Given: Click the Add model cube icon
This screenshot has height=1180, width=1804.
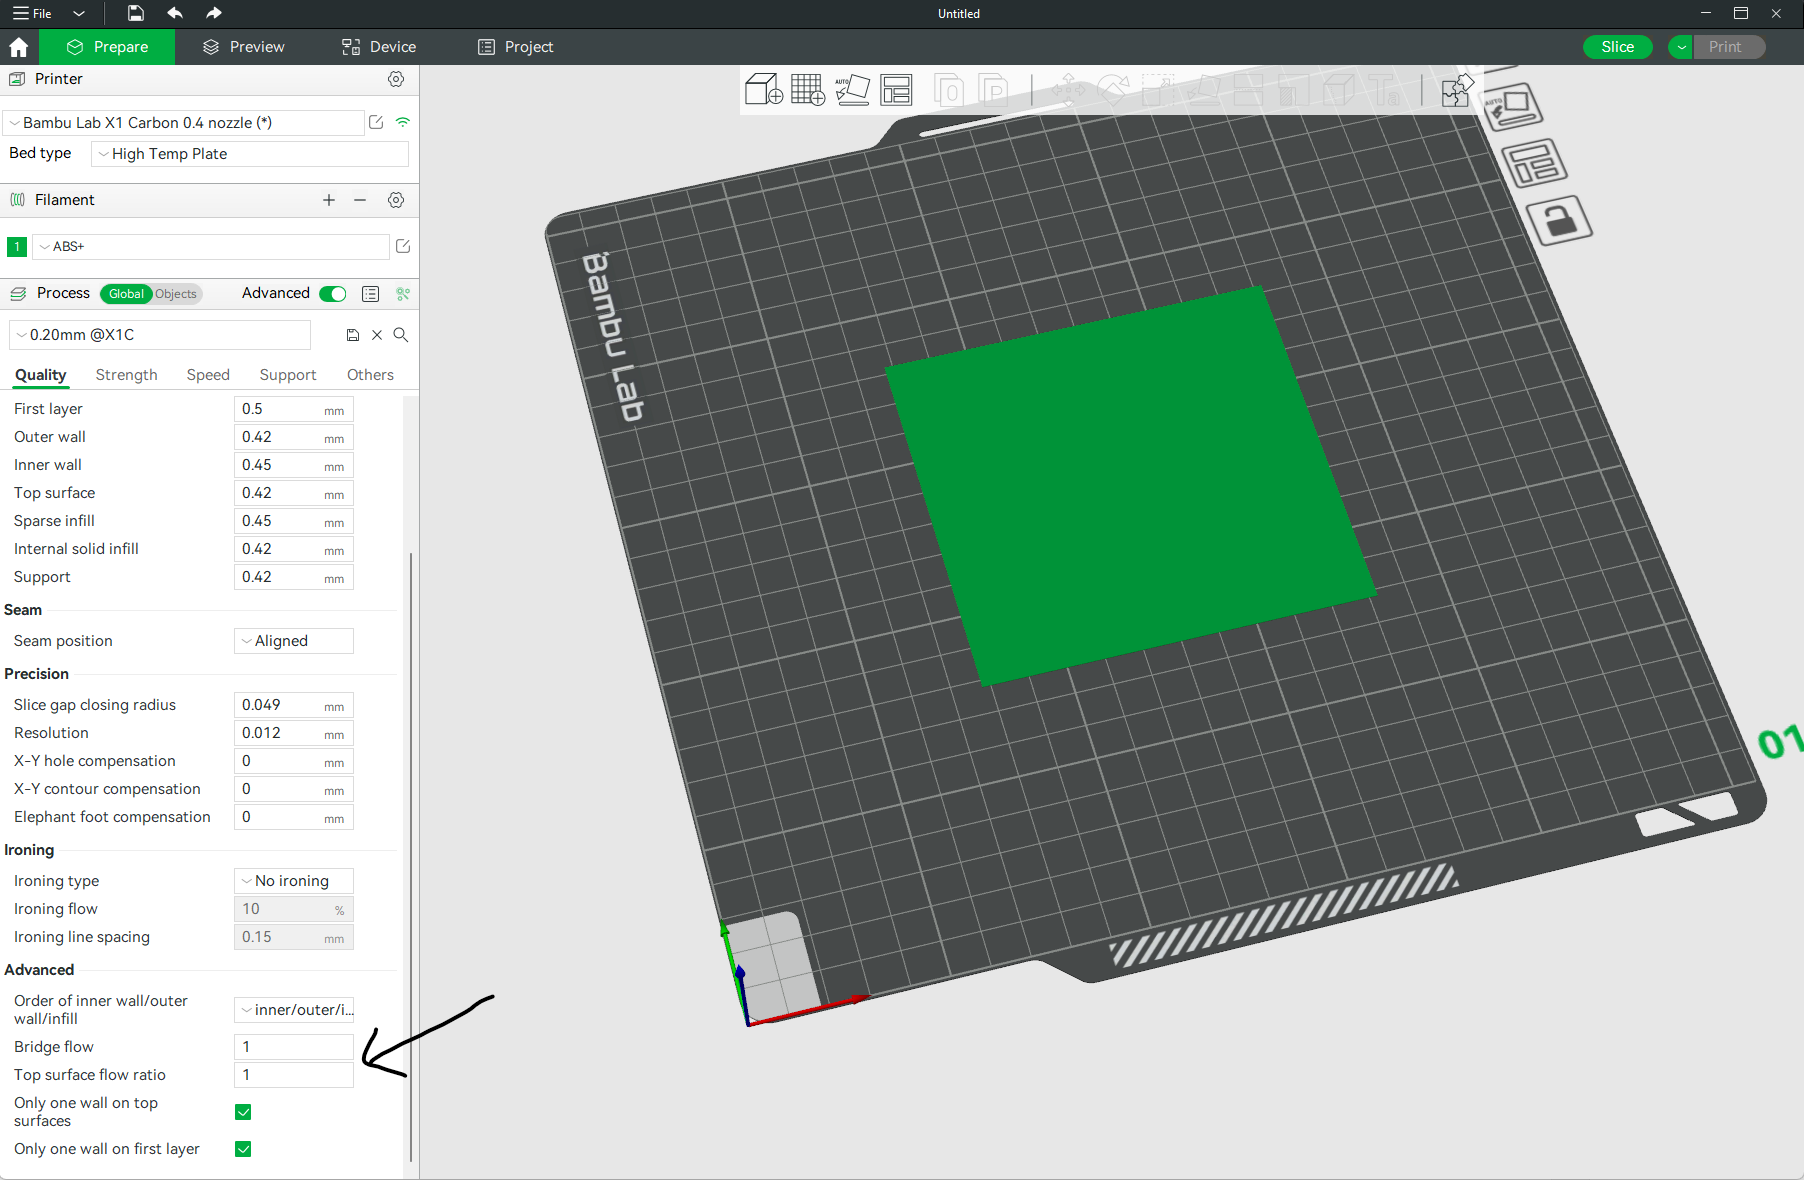Looking at the screenshot, I should point(763,90).
